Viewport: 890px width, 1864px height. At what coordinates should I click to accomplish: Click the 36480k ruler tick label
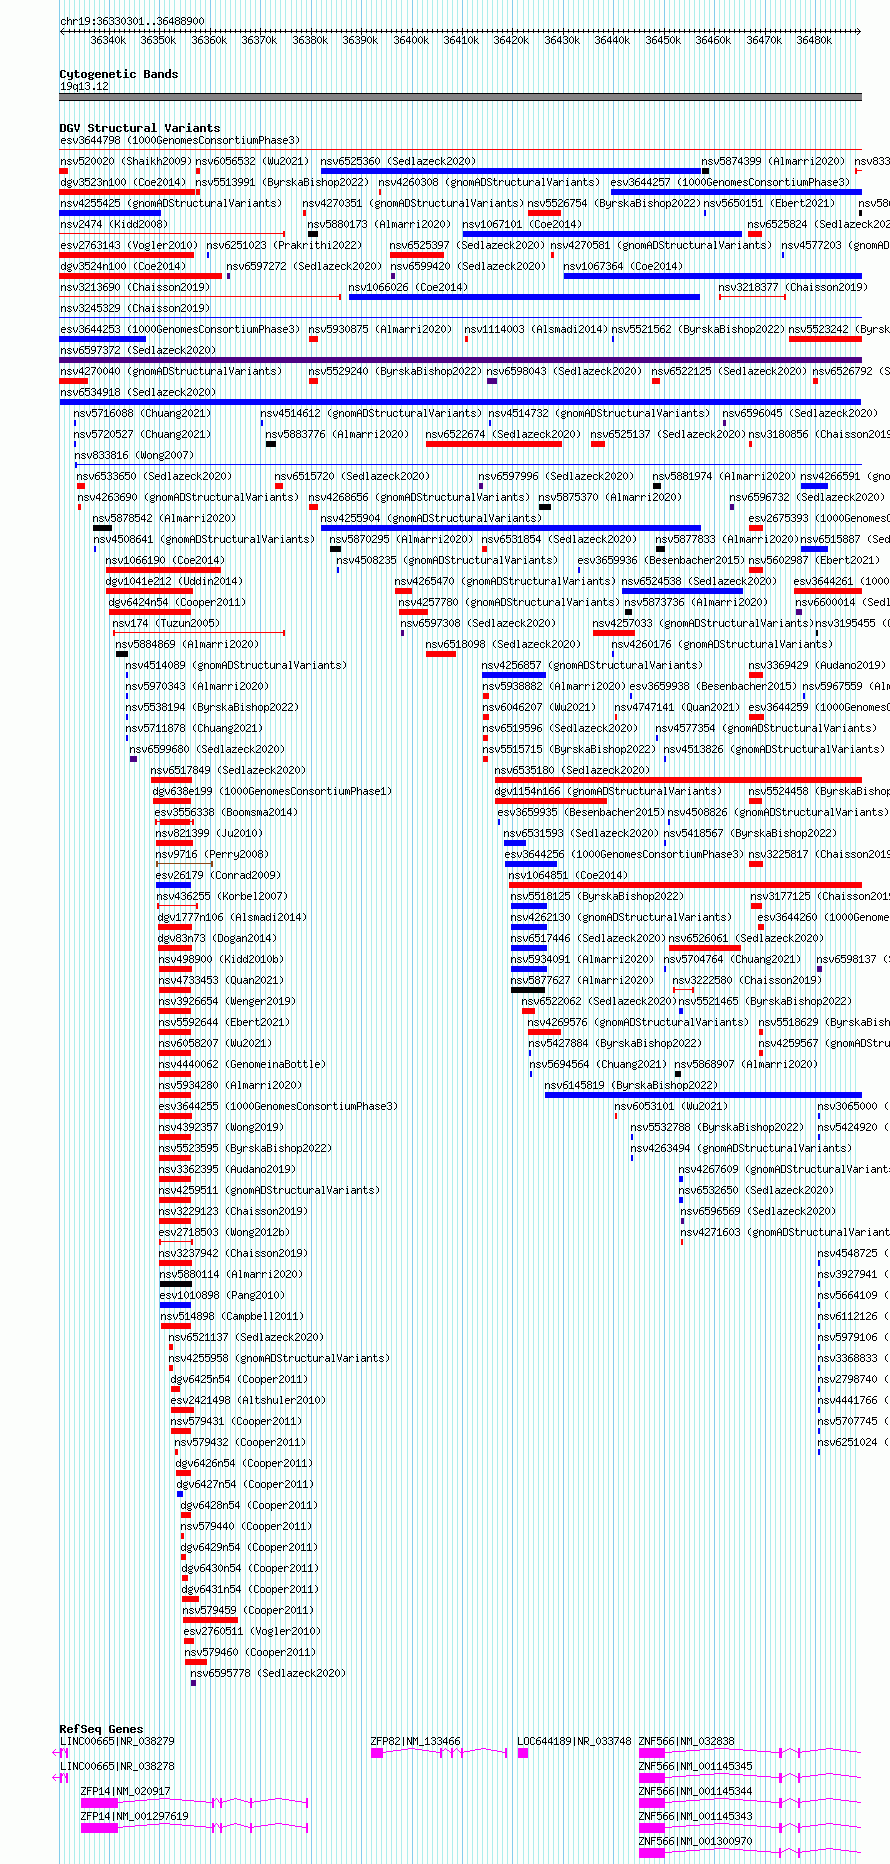[814, 40]
